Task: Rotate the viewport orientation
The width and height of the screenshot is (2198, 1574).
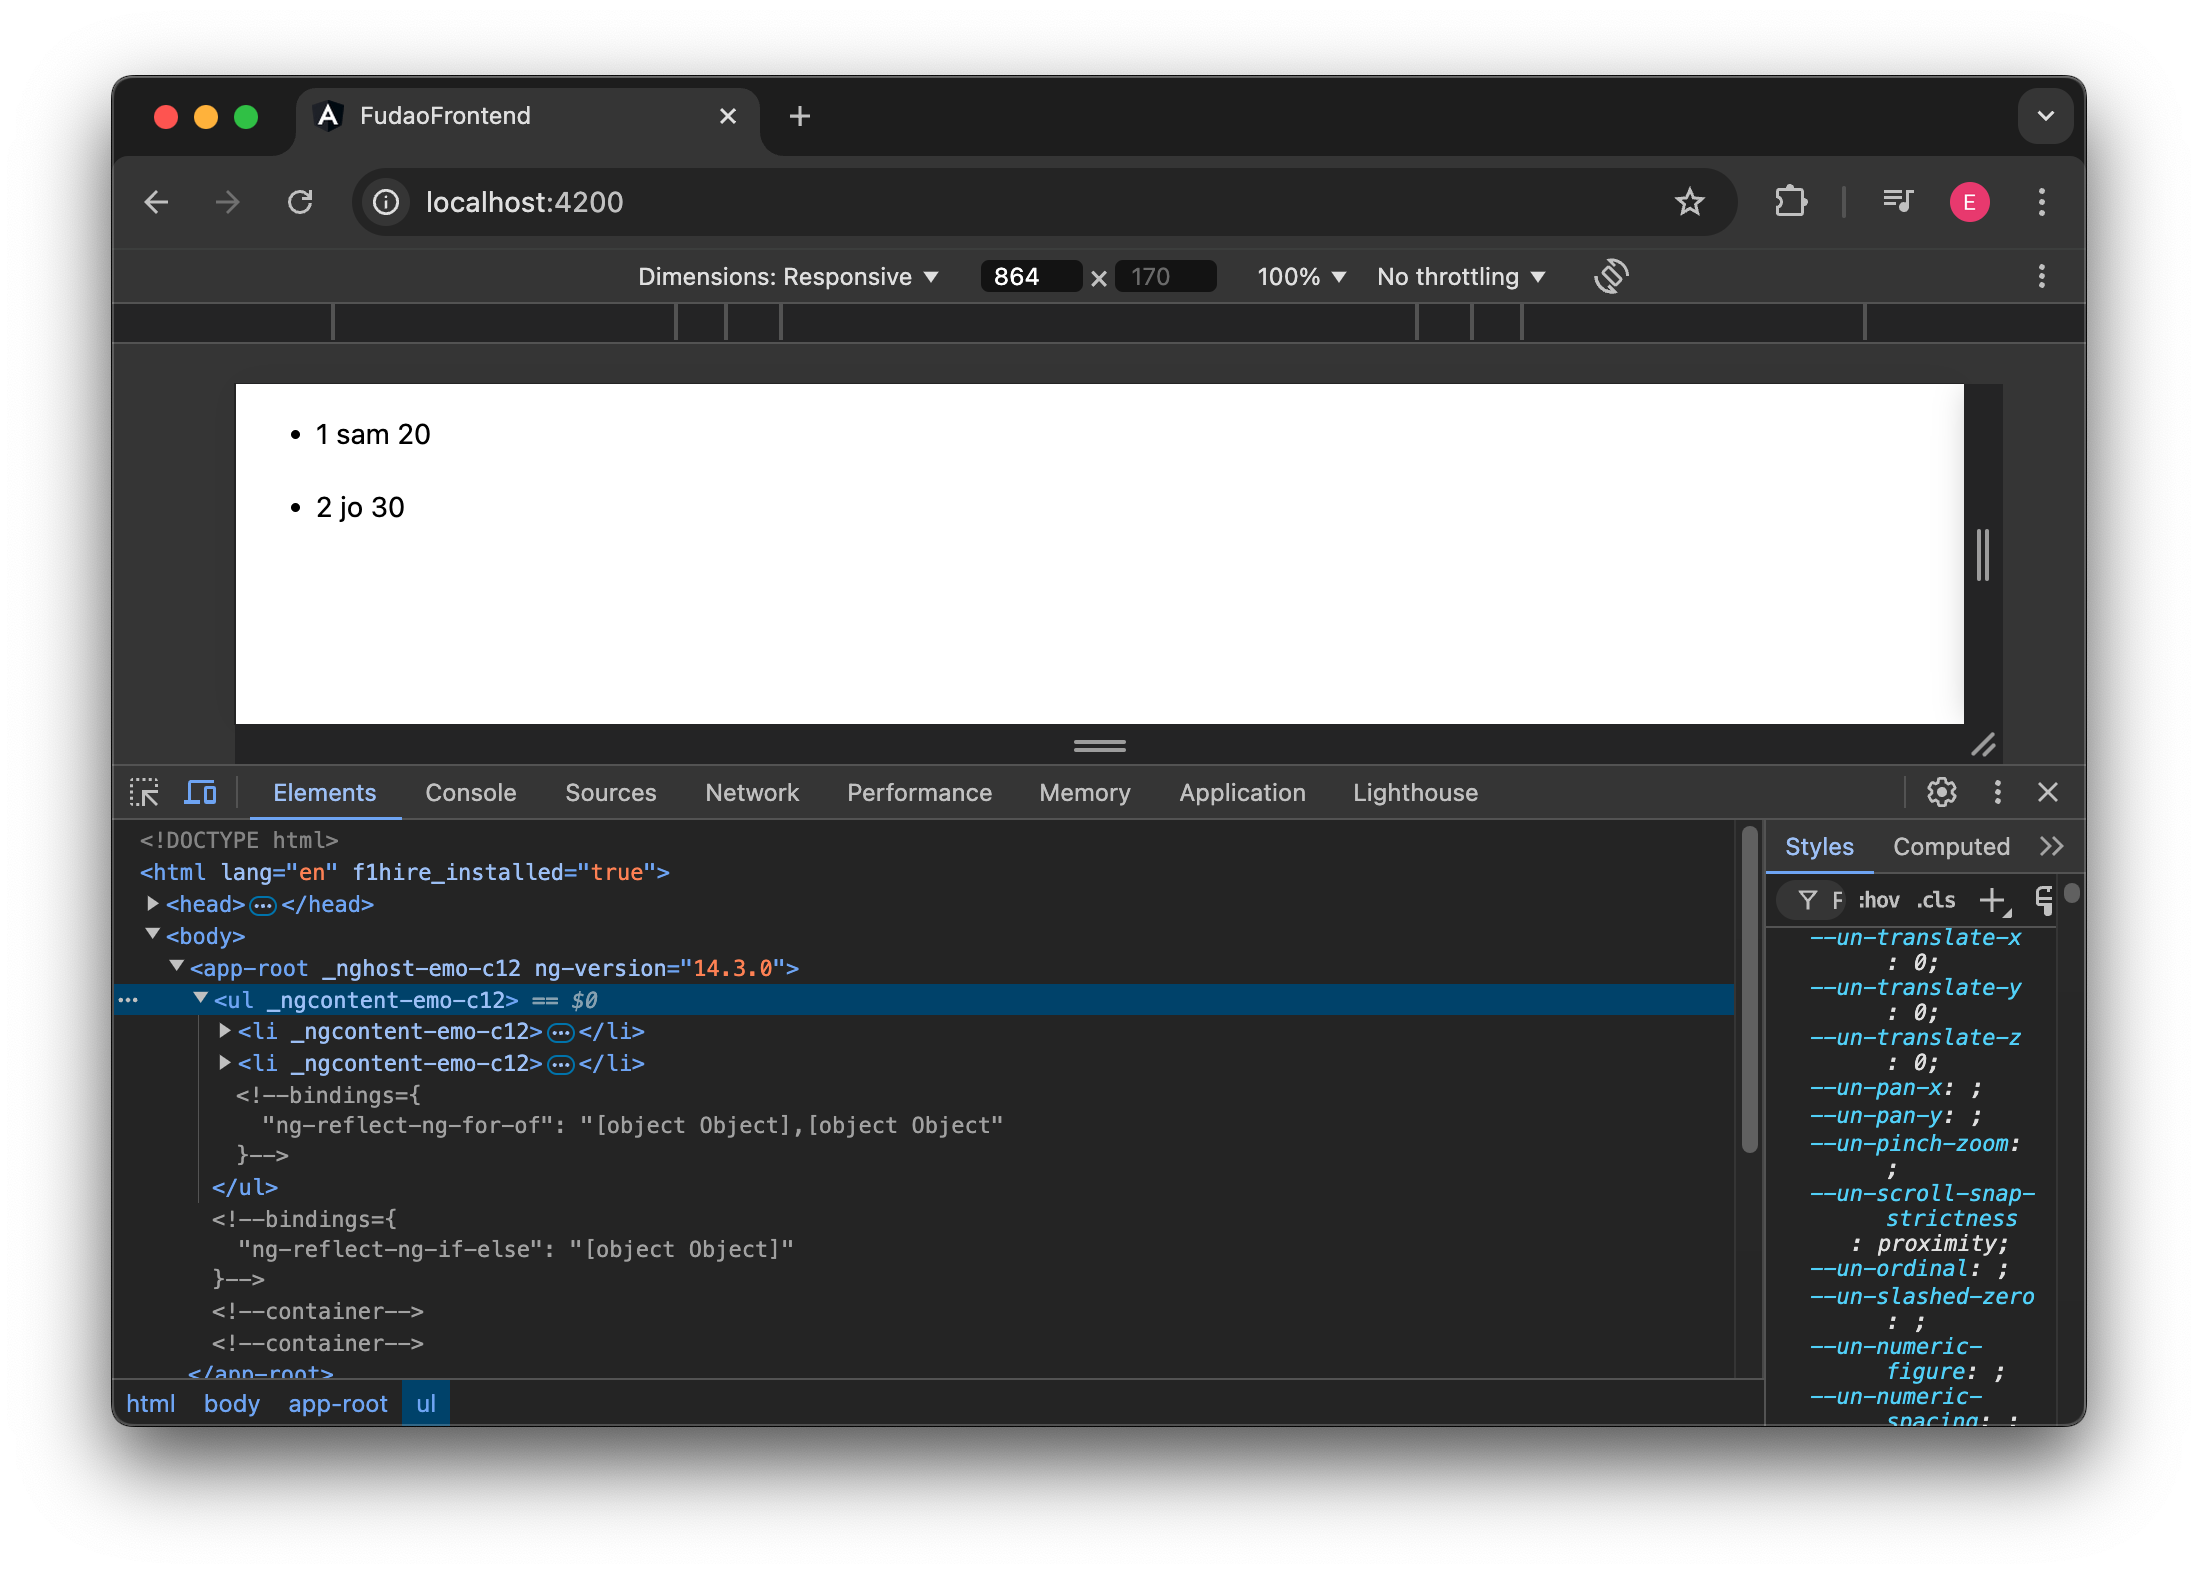Action: click(x=1610, y=276)
